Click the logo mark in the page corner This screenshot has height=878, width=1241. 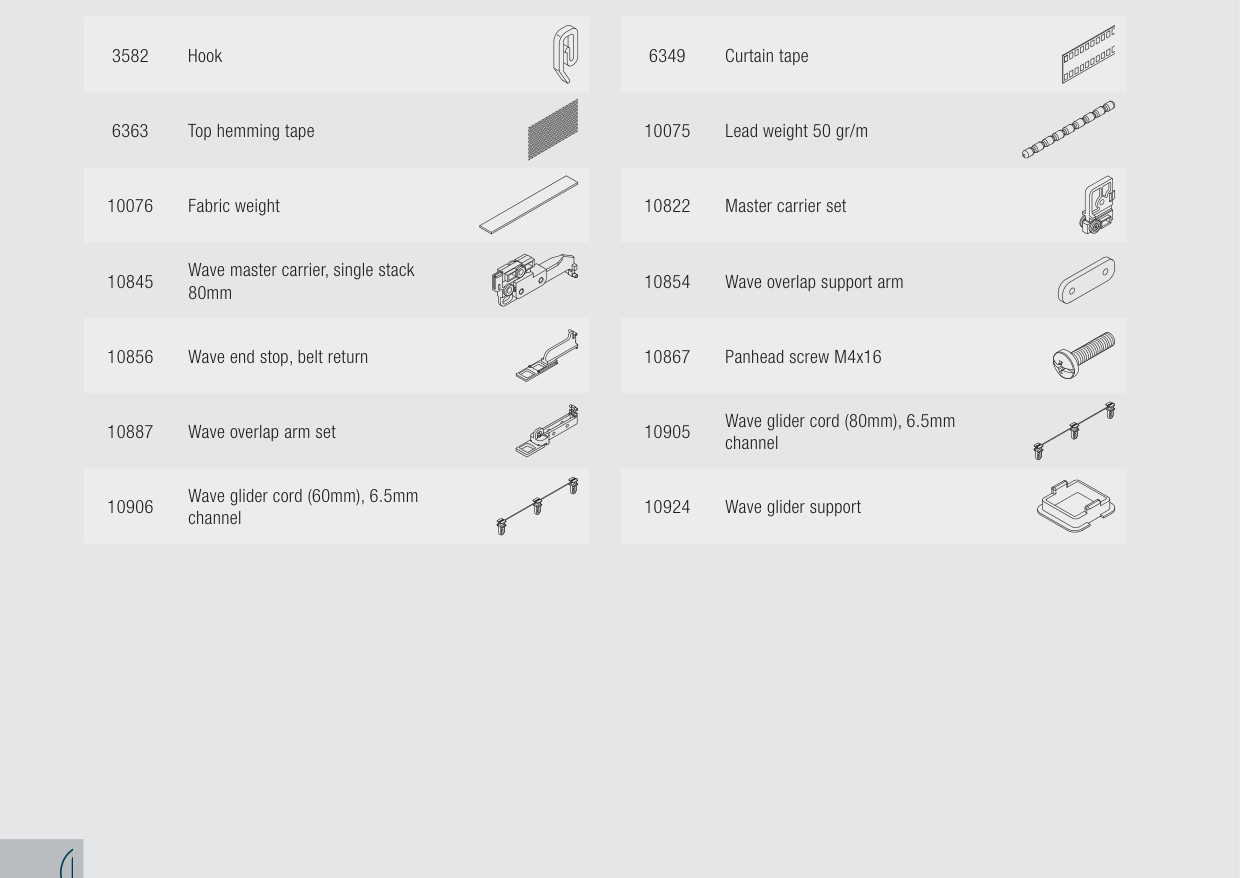pyautogui.click(x=68, y=862)
